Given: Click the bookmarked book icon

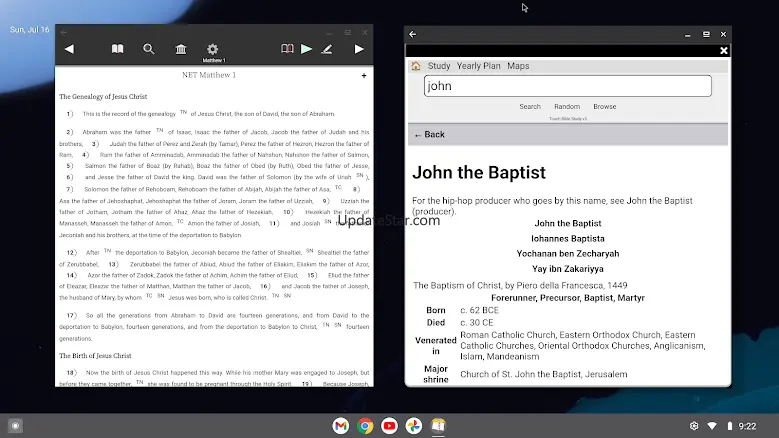Looking at the screenshot, I should tap(287, 49).
